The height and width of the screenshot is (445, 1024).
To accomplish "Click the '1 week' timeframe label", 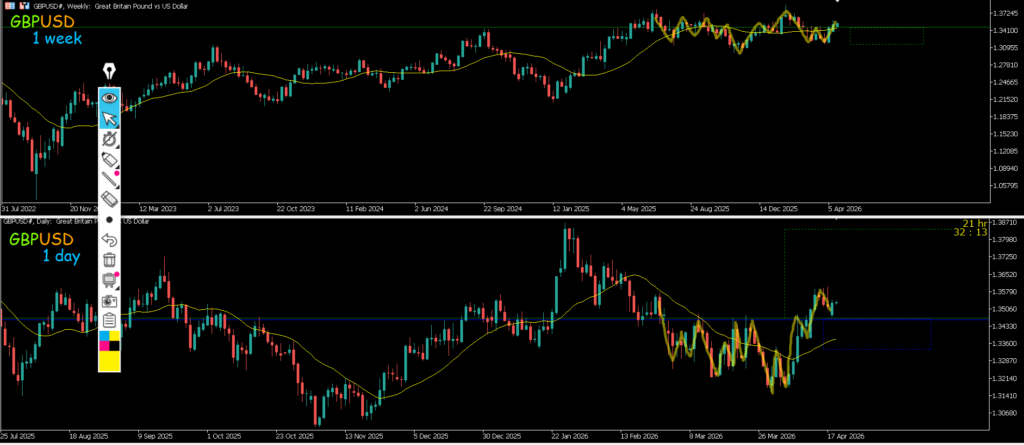I will (56, 38).
